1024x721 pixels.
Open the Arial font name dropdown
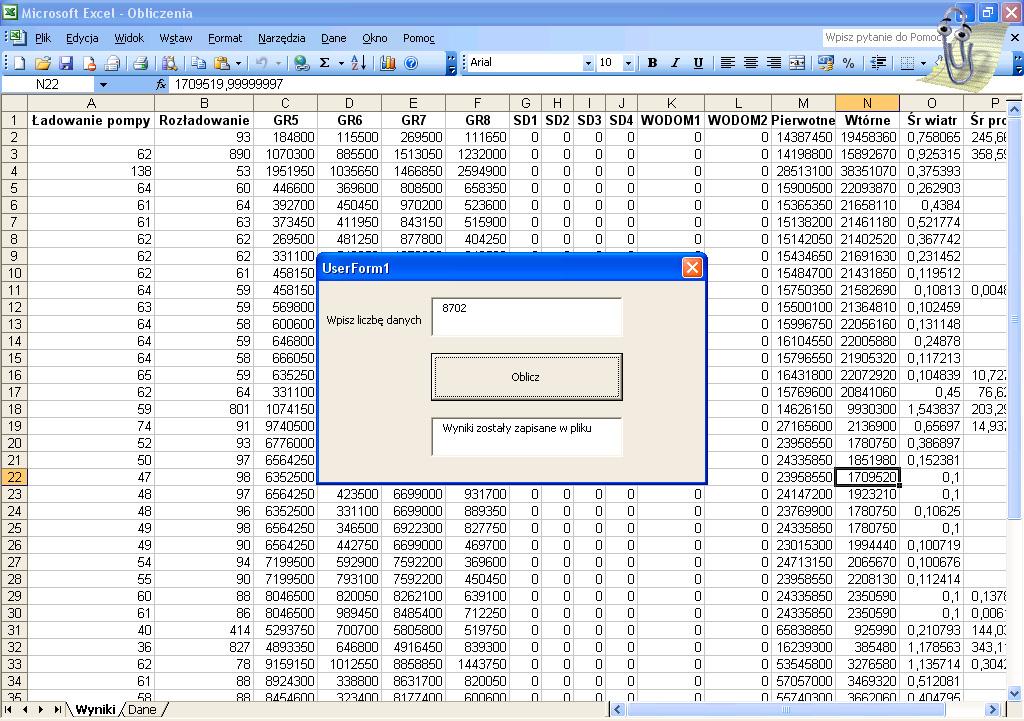(588, 63)
